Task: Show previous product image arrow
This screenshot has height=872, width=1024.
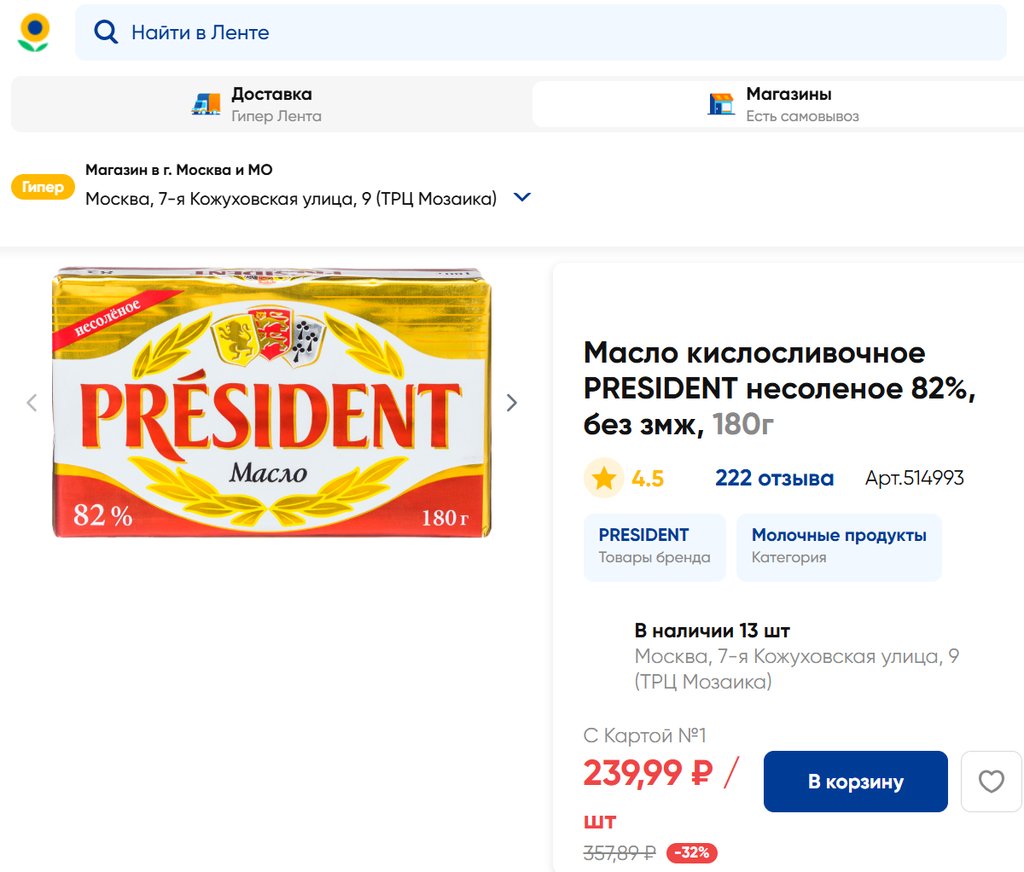Action: [31, 403]
